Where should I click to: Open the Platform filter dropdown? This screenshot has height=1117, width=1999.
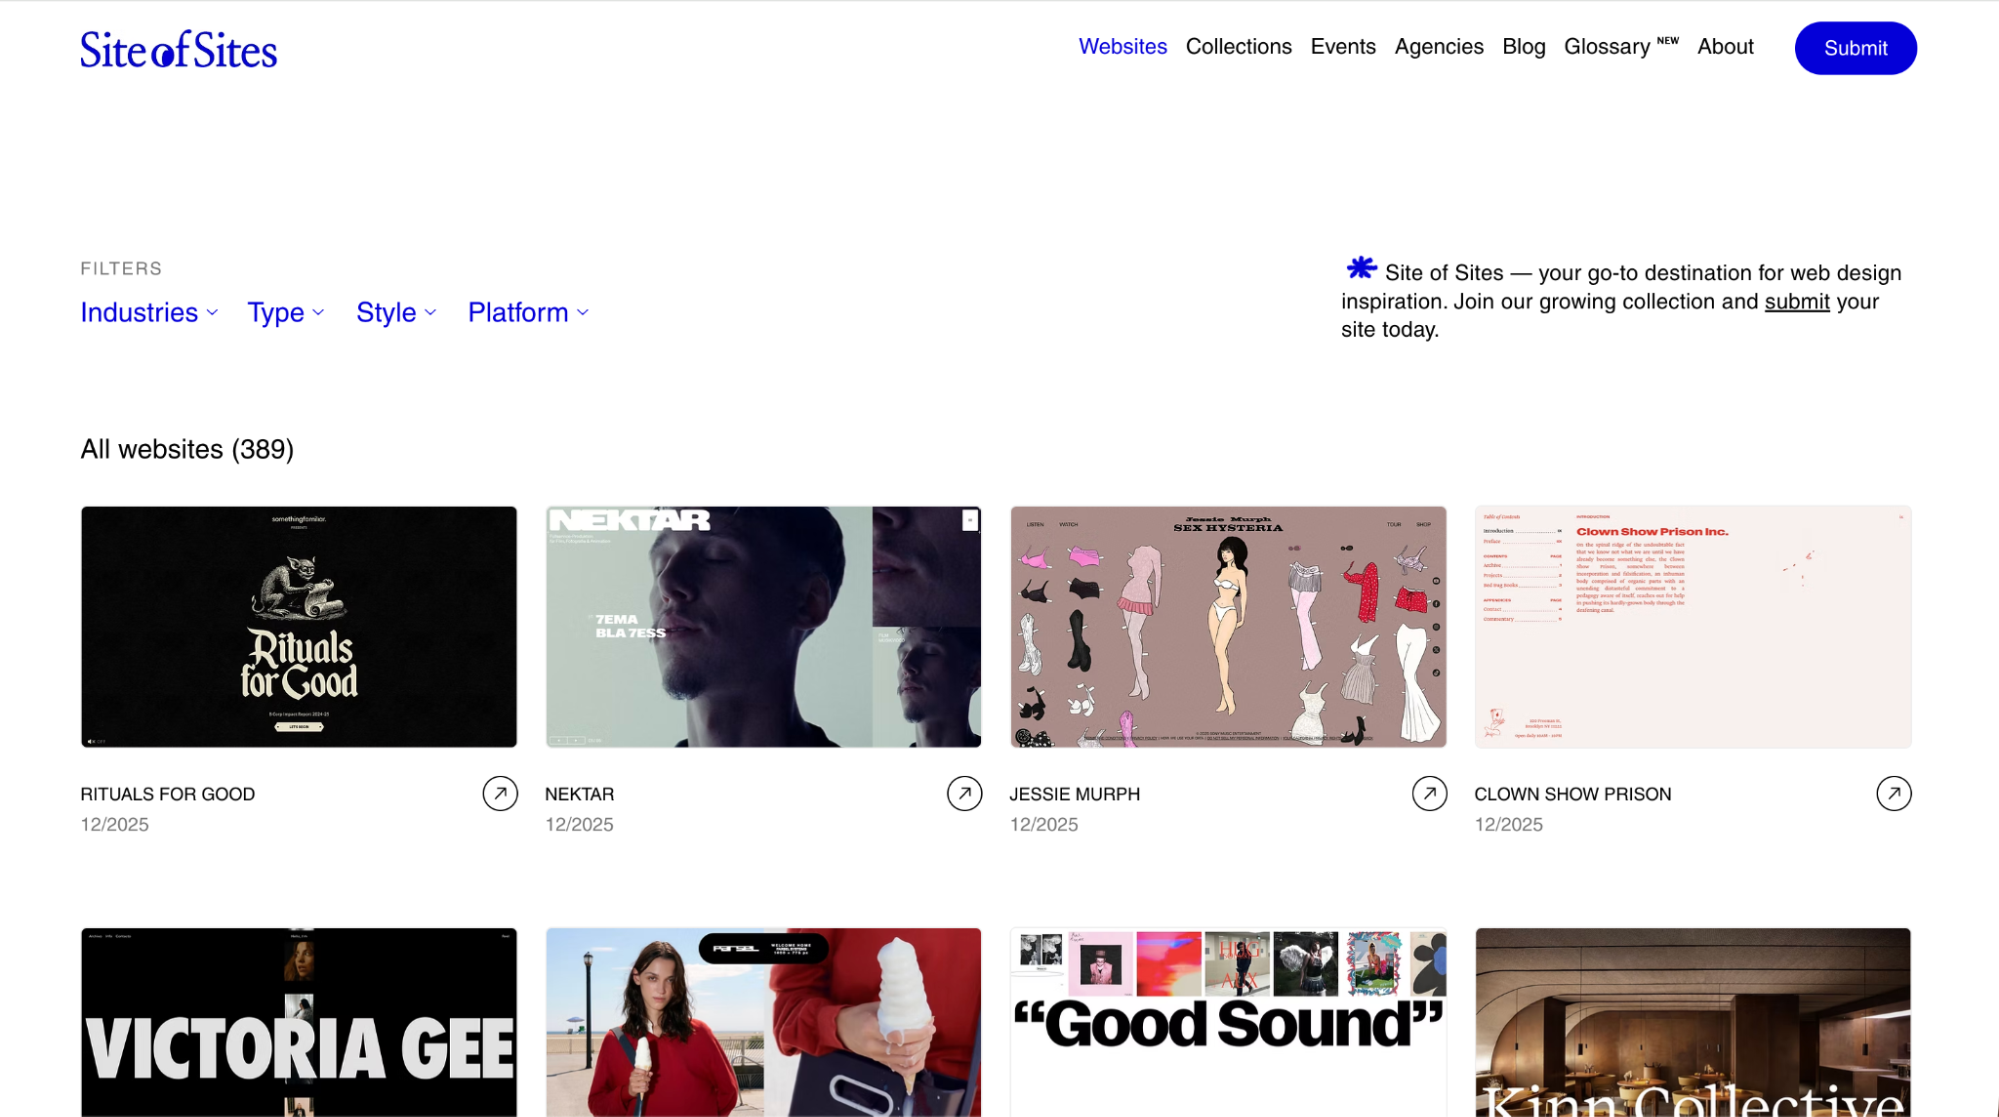tap(527, 312)
